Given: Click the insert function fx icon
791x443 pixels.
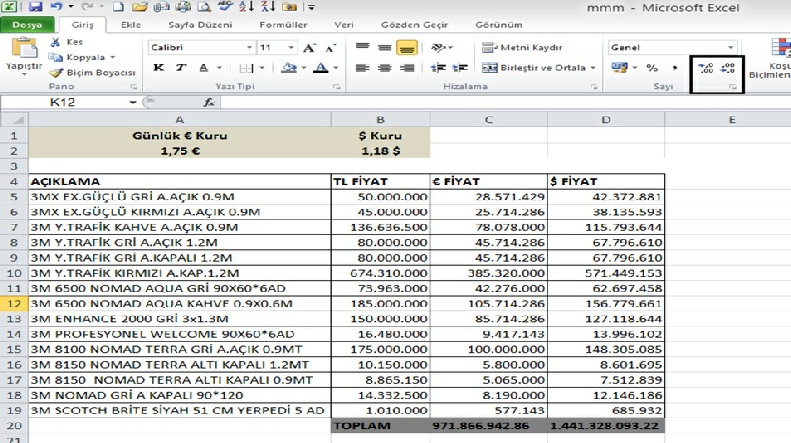Looking at the screenshot, I should click(x=208, y=102).
